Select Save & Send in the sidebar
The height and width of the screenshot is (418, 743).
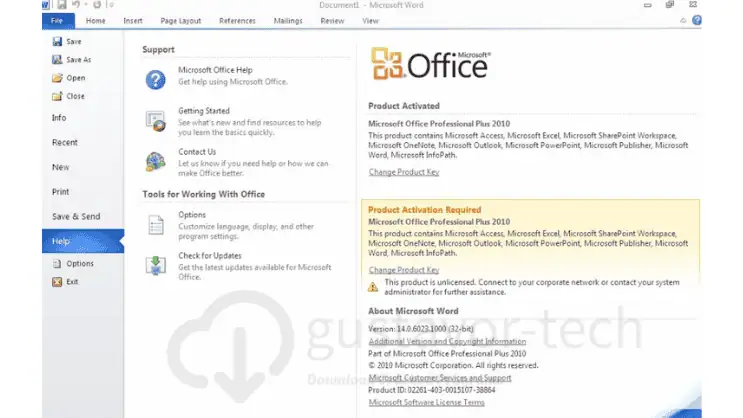[x=76, y=216]
